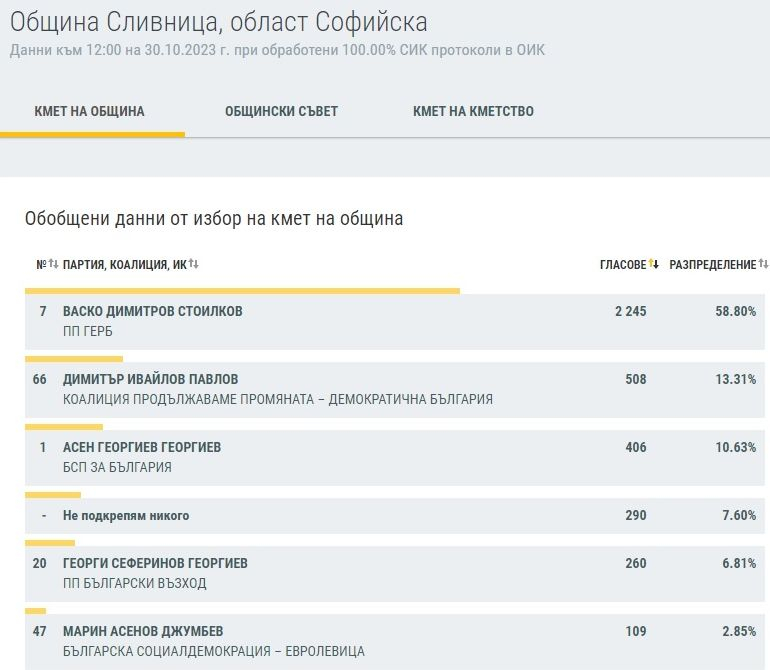Click БЪЛГАРСКА СОЦИАЛДЕМОКРАЦИЯ – ЕВРОЛЕВИЦА label
770x670 pixels.
point(214,651)
